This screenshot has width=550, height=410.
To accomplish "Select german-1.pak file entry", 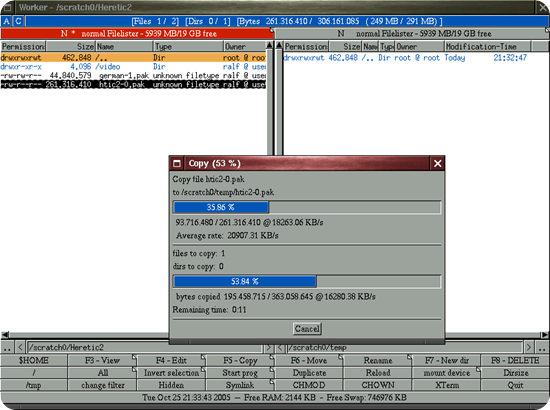I will 133,75.
